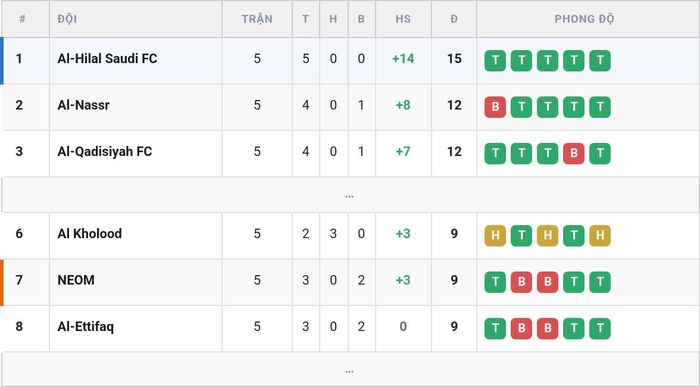Click the last green T badge for Al-Ettifaq
The width and height of the screenshot is (700, 387).
click(600, 328)
